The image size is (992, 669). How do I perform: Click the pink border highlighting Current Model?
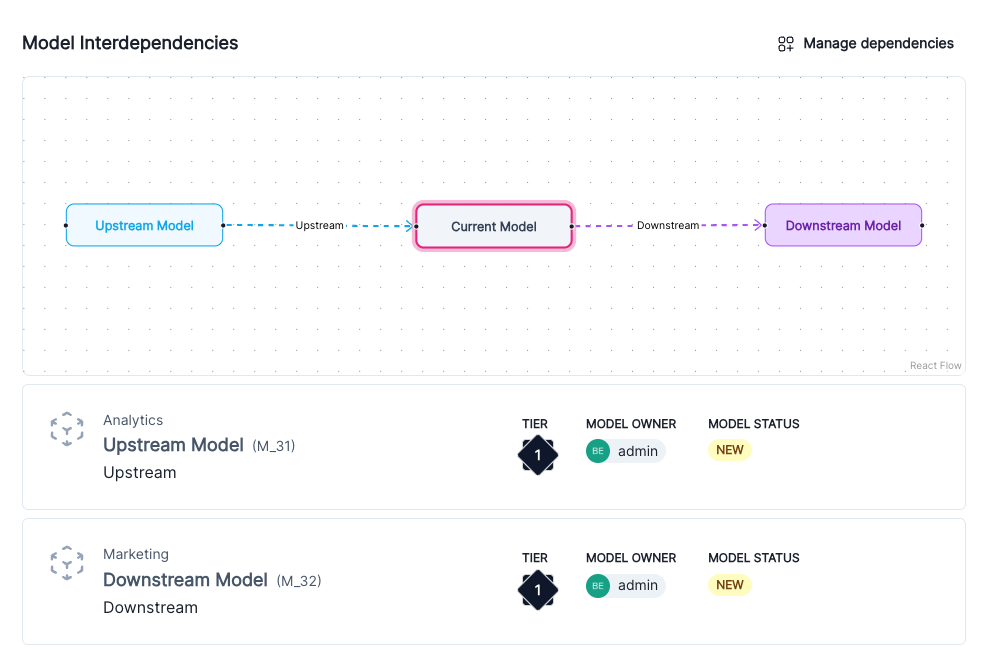tap(493, 204)
